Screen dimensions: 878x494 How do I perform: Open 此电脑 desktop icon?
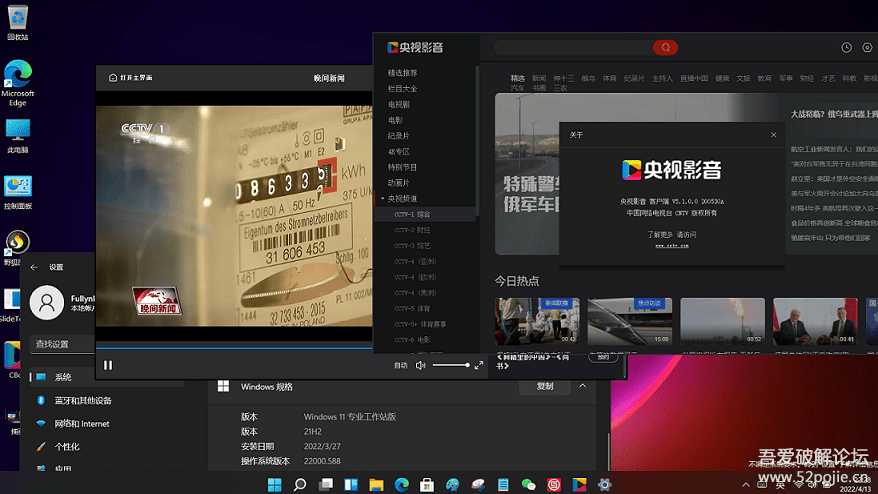pyautogui.click(x=17, y=136)
